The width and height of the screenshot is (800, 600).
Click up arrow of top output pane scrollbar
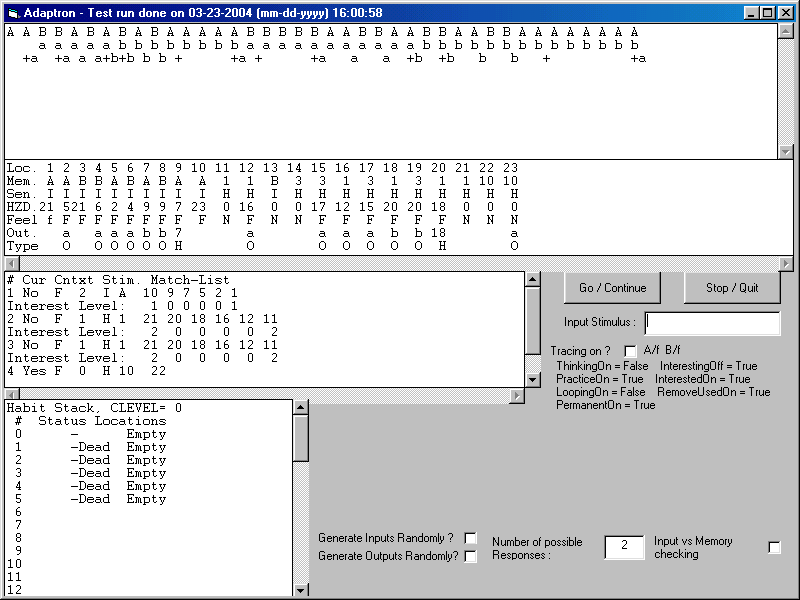pos(786,32)
